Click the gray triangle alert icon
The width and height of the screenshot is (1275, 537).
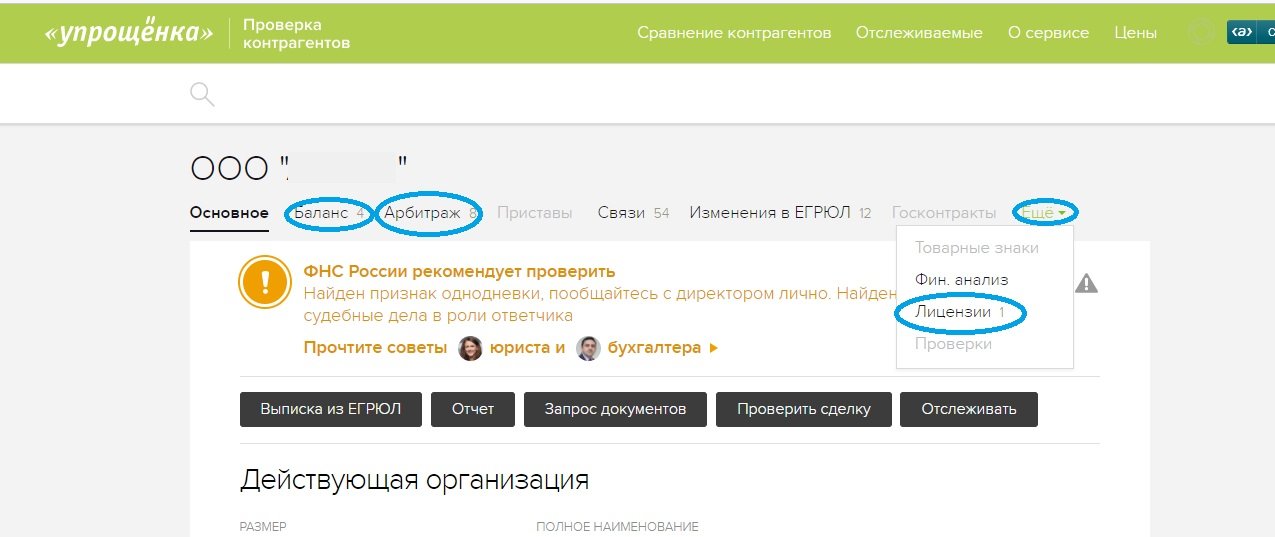point(1086,284)
